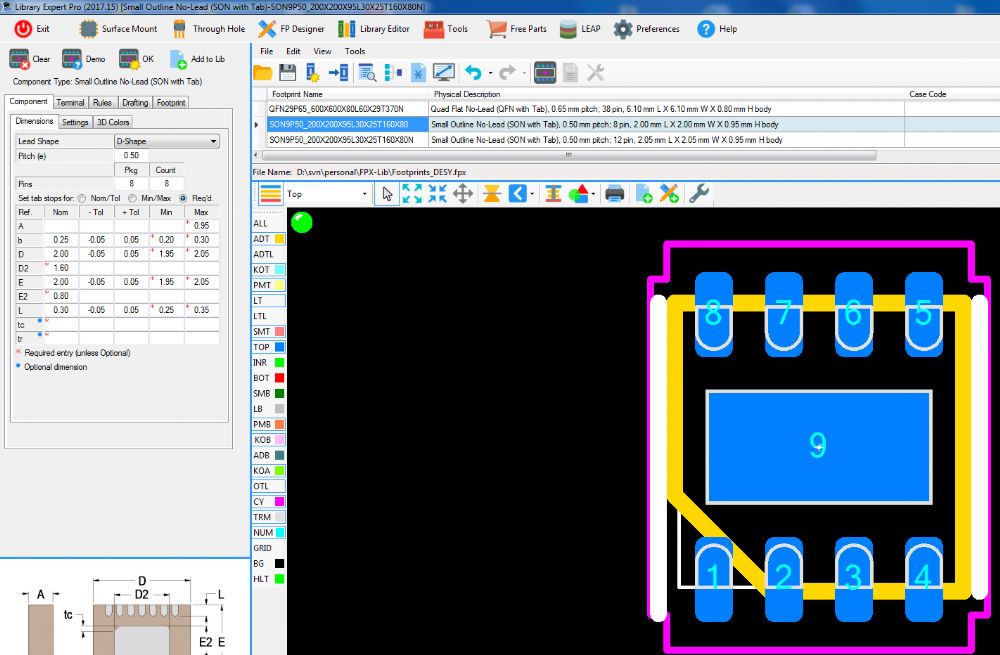Click the fit-to-monitor display icon

click(x=443, y=73)
